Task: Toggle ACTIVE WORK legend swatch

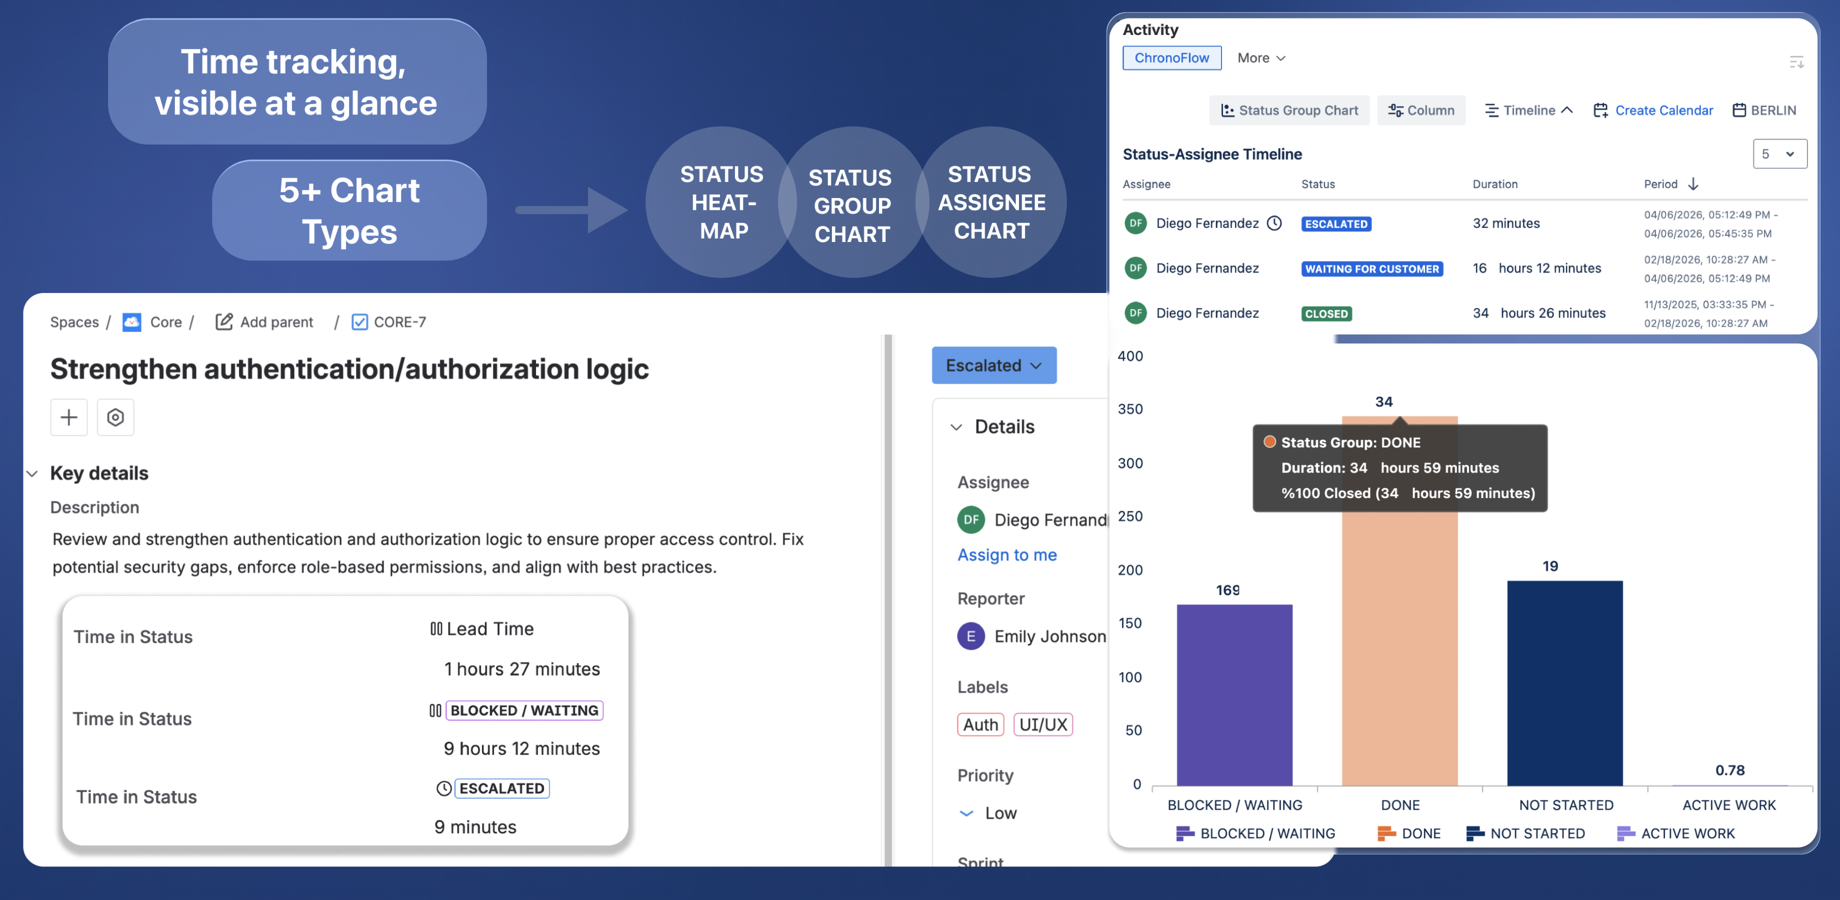Action: click(x=1626, y=833)
